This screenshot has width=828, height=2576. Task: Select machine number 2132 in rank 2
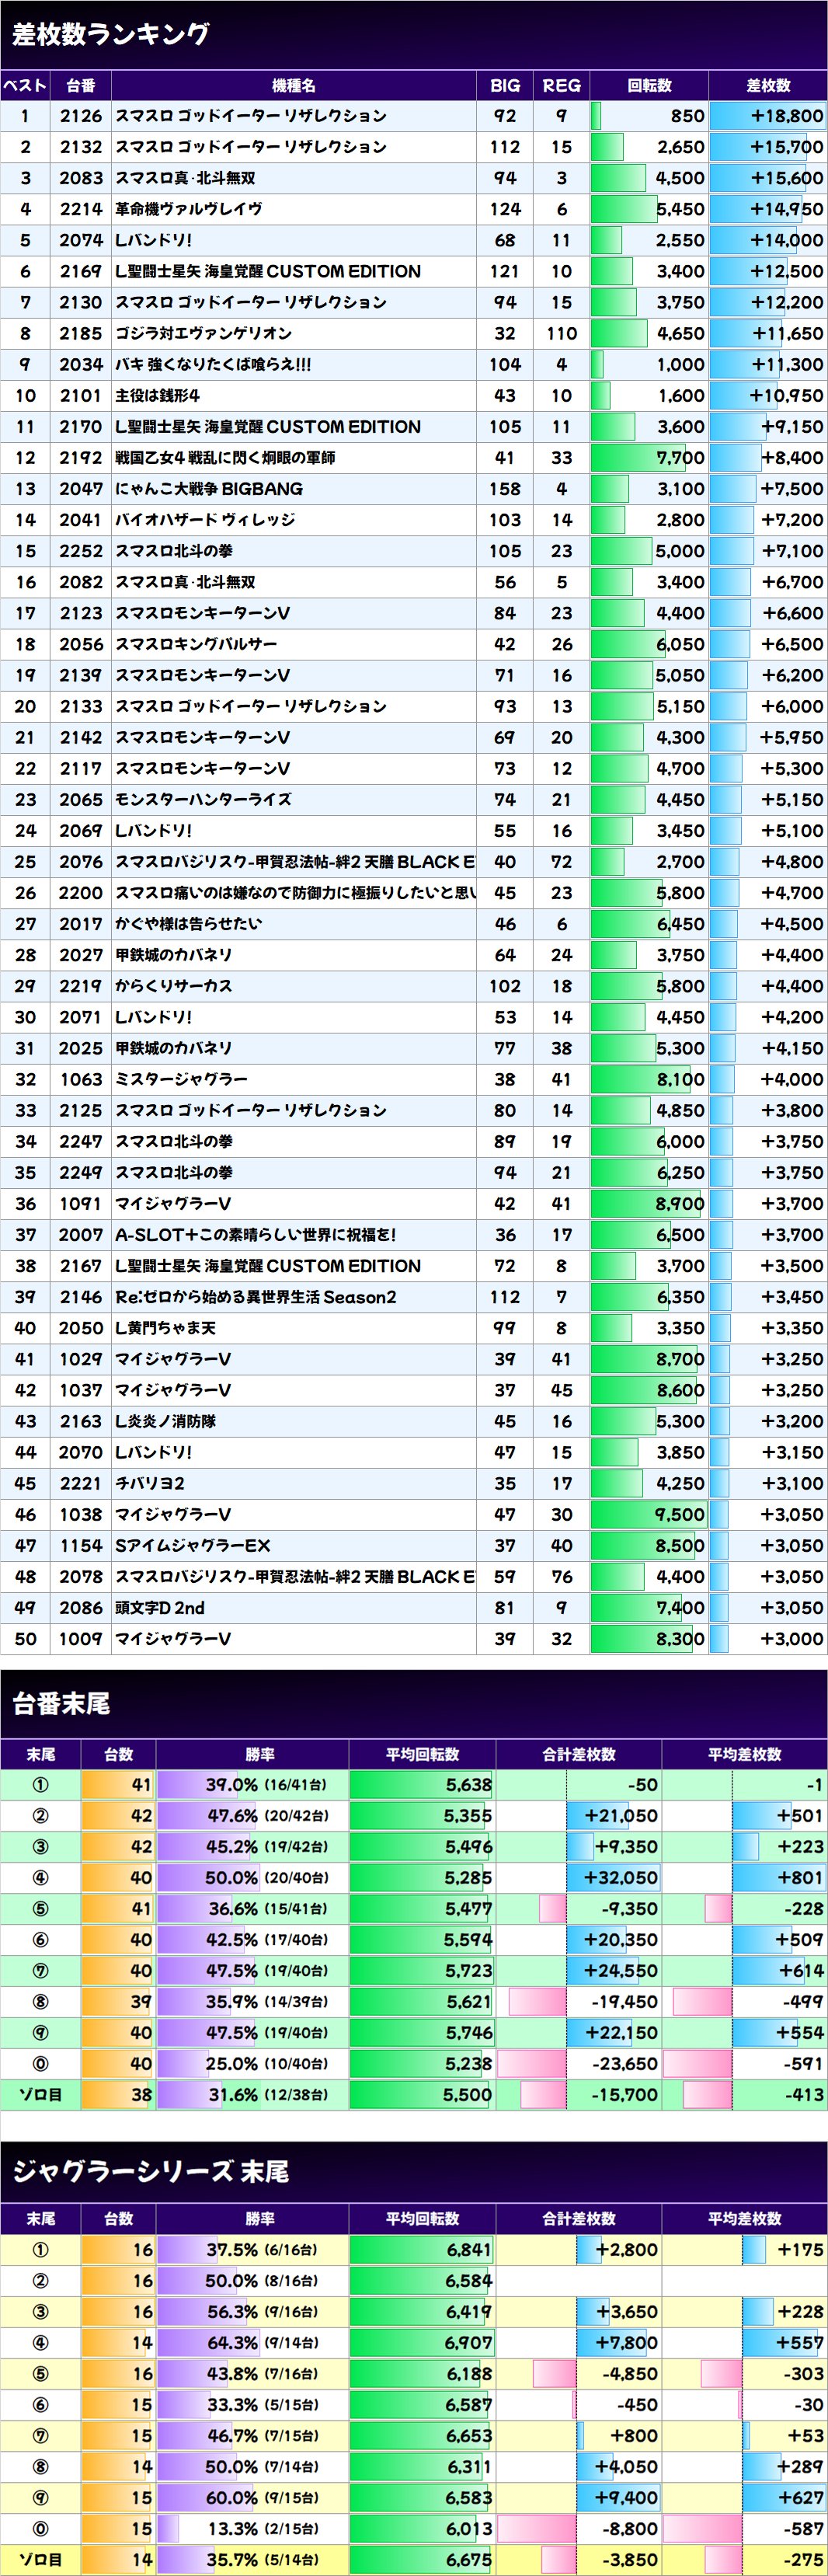coord(81,147)
